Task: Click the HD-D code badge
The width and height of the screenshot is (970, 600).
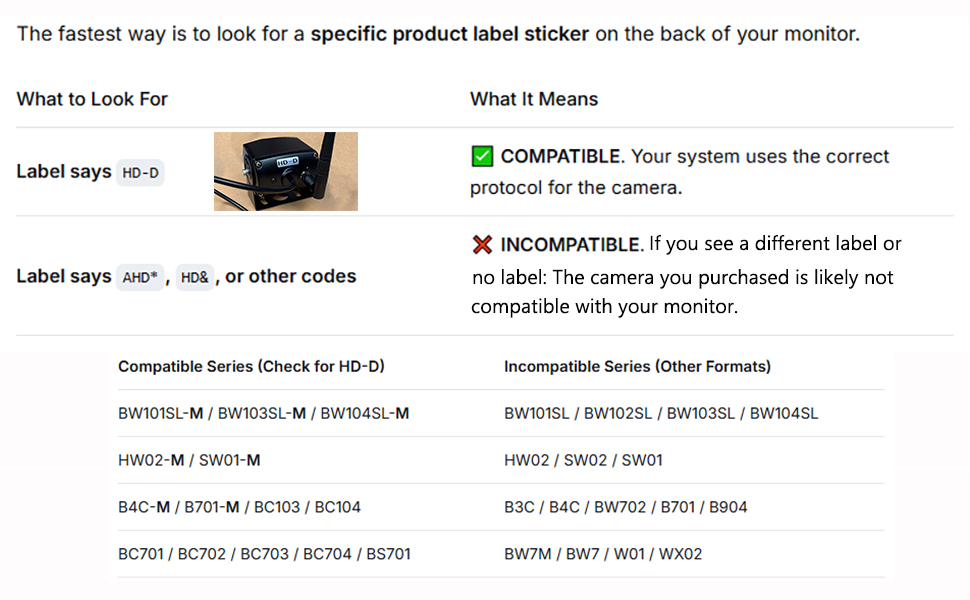Action: [140, 173]
